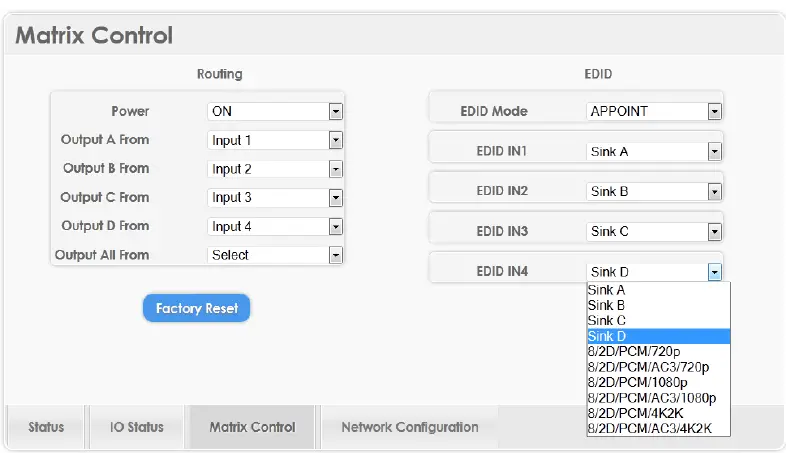The height and width of the screenshot is (453, 786).
Task: Open Output D From selector
Action: point(275,226)
